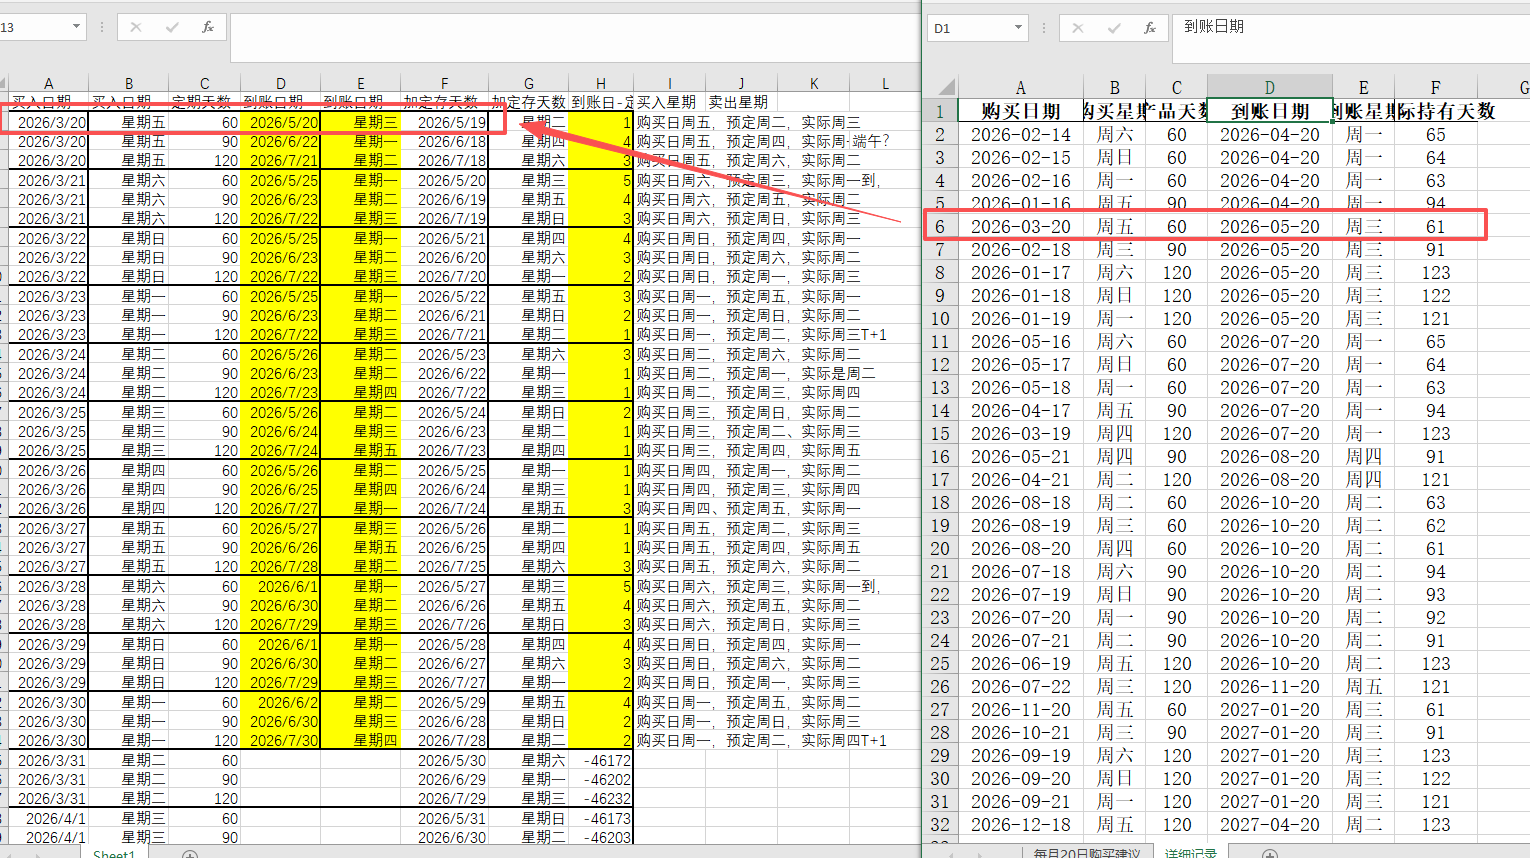The width and height of the screenshot is (1530, 858).
Task: Click Select All corner in right worksheet
Action: pos(943,87)
